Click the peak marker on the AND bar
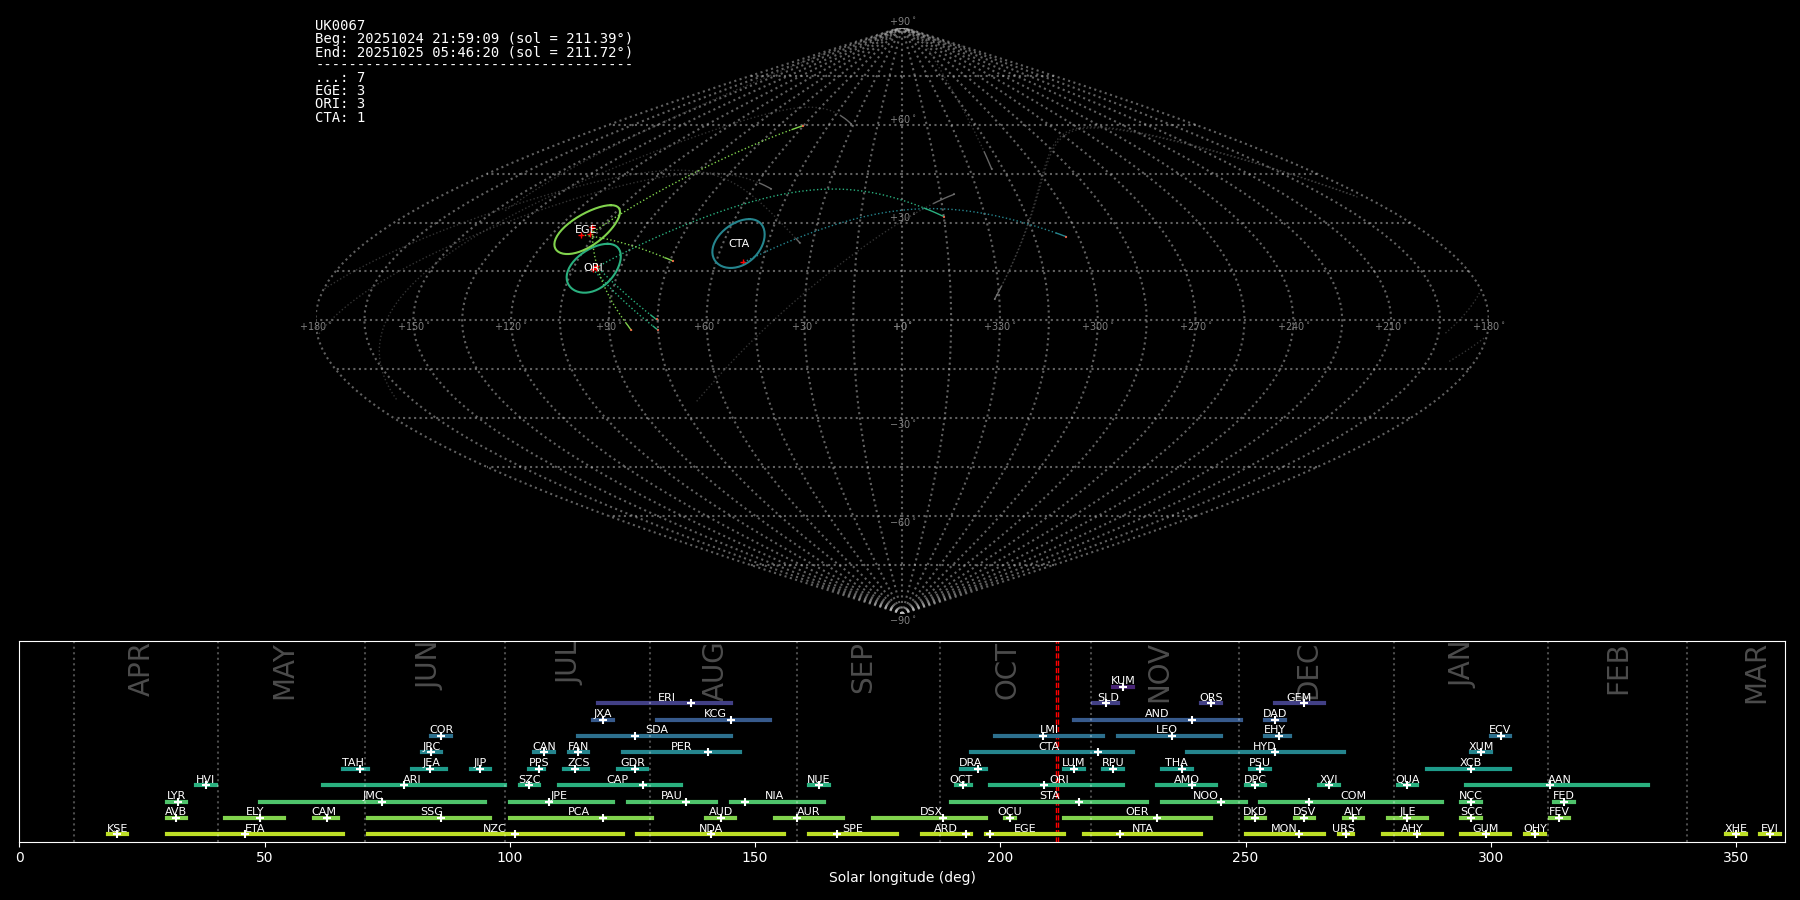This screenshot has height=900, width=1800. point(1191,720)
